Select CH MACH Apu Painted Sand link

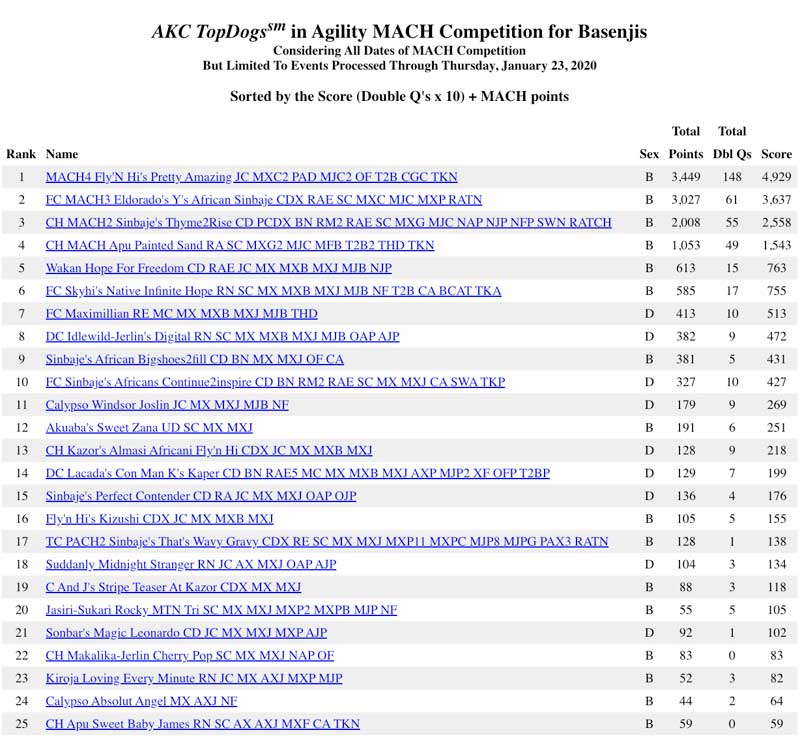pos(240,245)
